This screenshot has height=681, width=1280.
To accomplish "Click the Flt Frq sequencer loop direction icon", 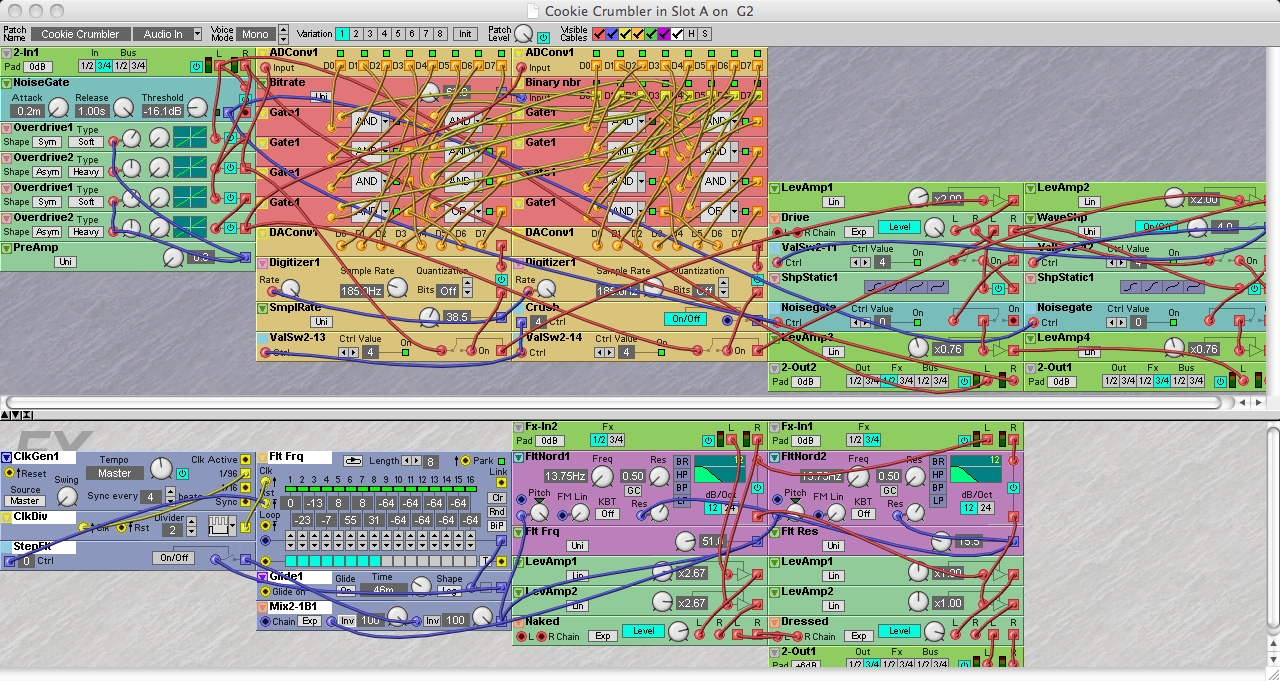I will tap(353, 461).
